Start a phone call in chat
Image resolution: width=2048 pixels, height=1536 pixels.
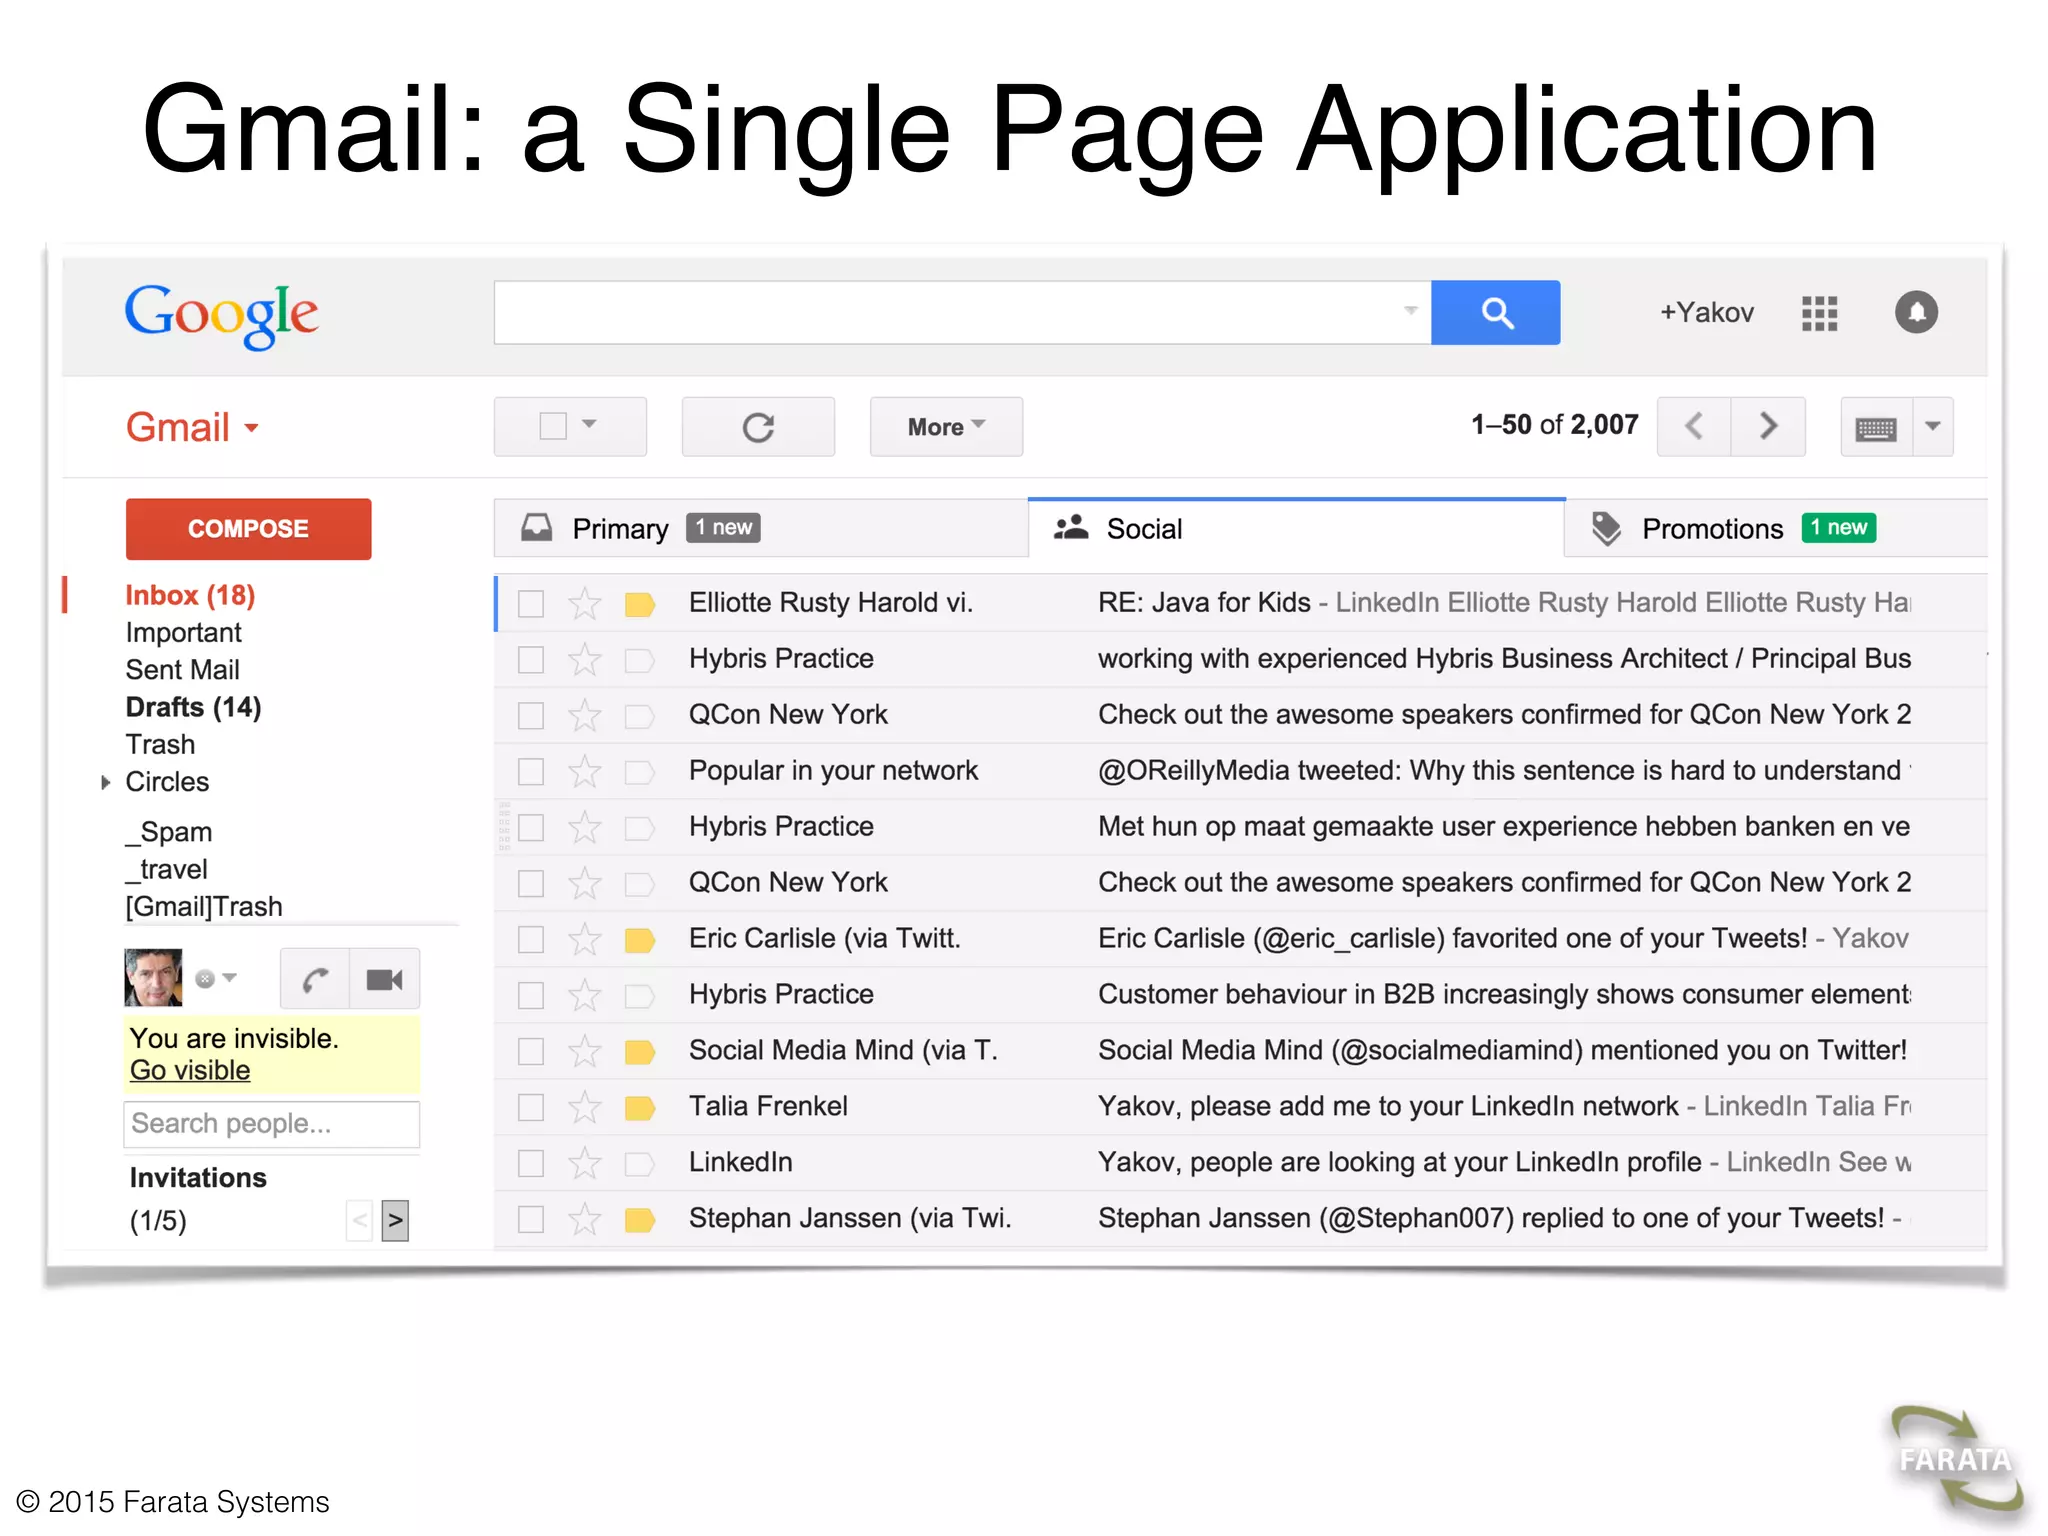316,979
